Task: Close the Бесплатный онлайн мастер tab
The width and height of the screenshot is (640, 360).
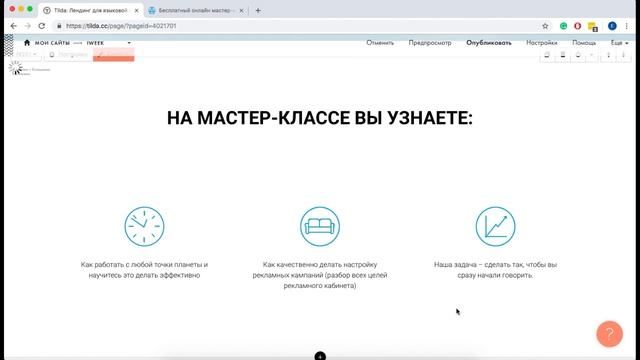Action: coord(241,11)
